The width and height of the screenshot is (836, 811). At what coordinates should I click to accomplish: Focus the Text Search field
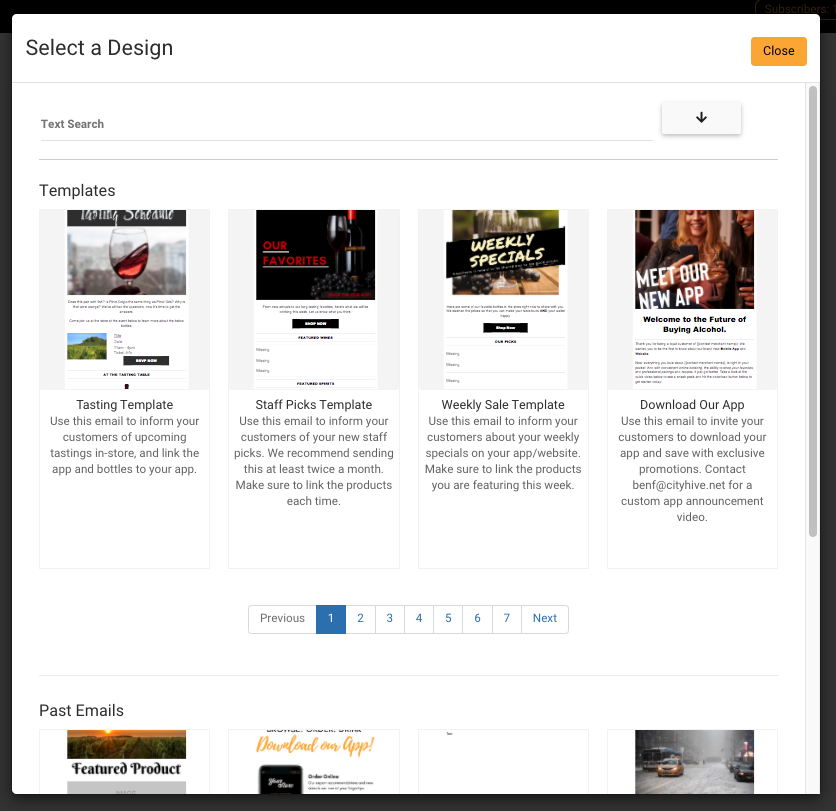(x=347, y=124)
